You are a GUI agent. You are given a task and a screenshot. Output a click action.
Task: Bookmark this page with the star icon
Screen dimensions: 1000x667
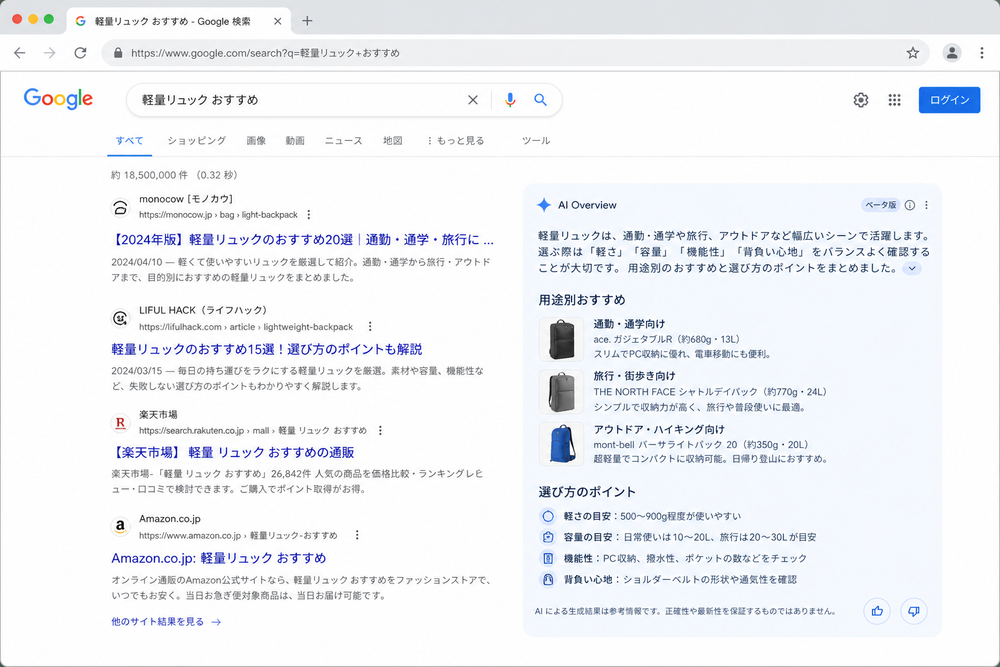pos(913,53)
